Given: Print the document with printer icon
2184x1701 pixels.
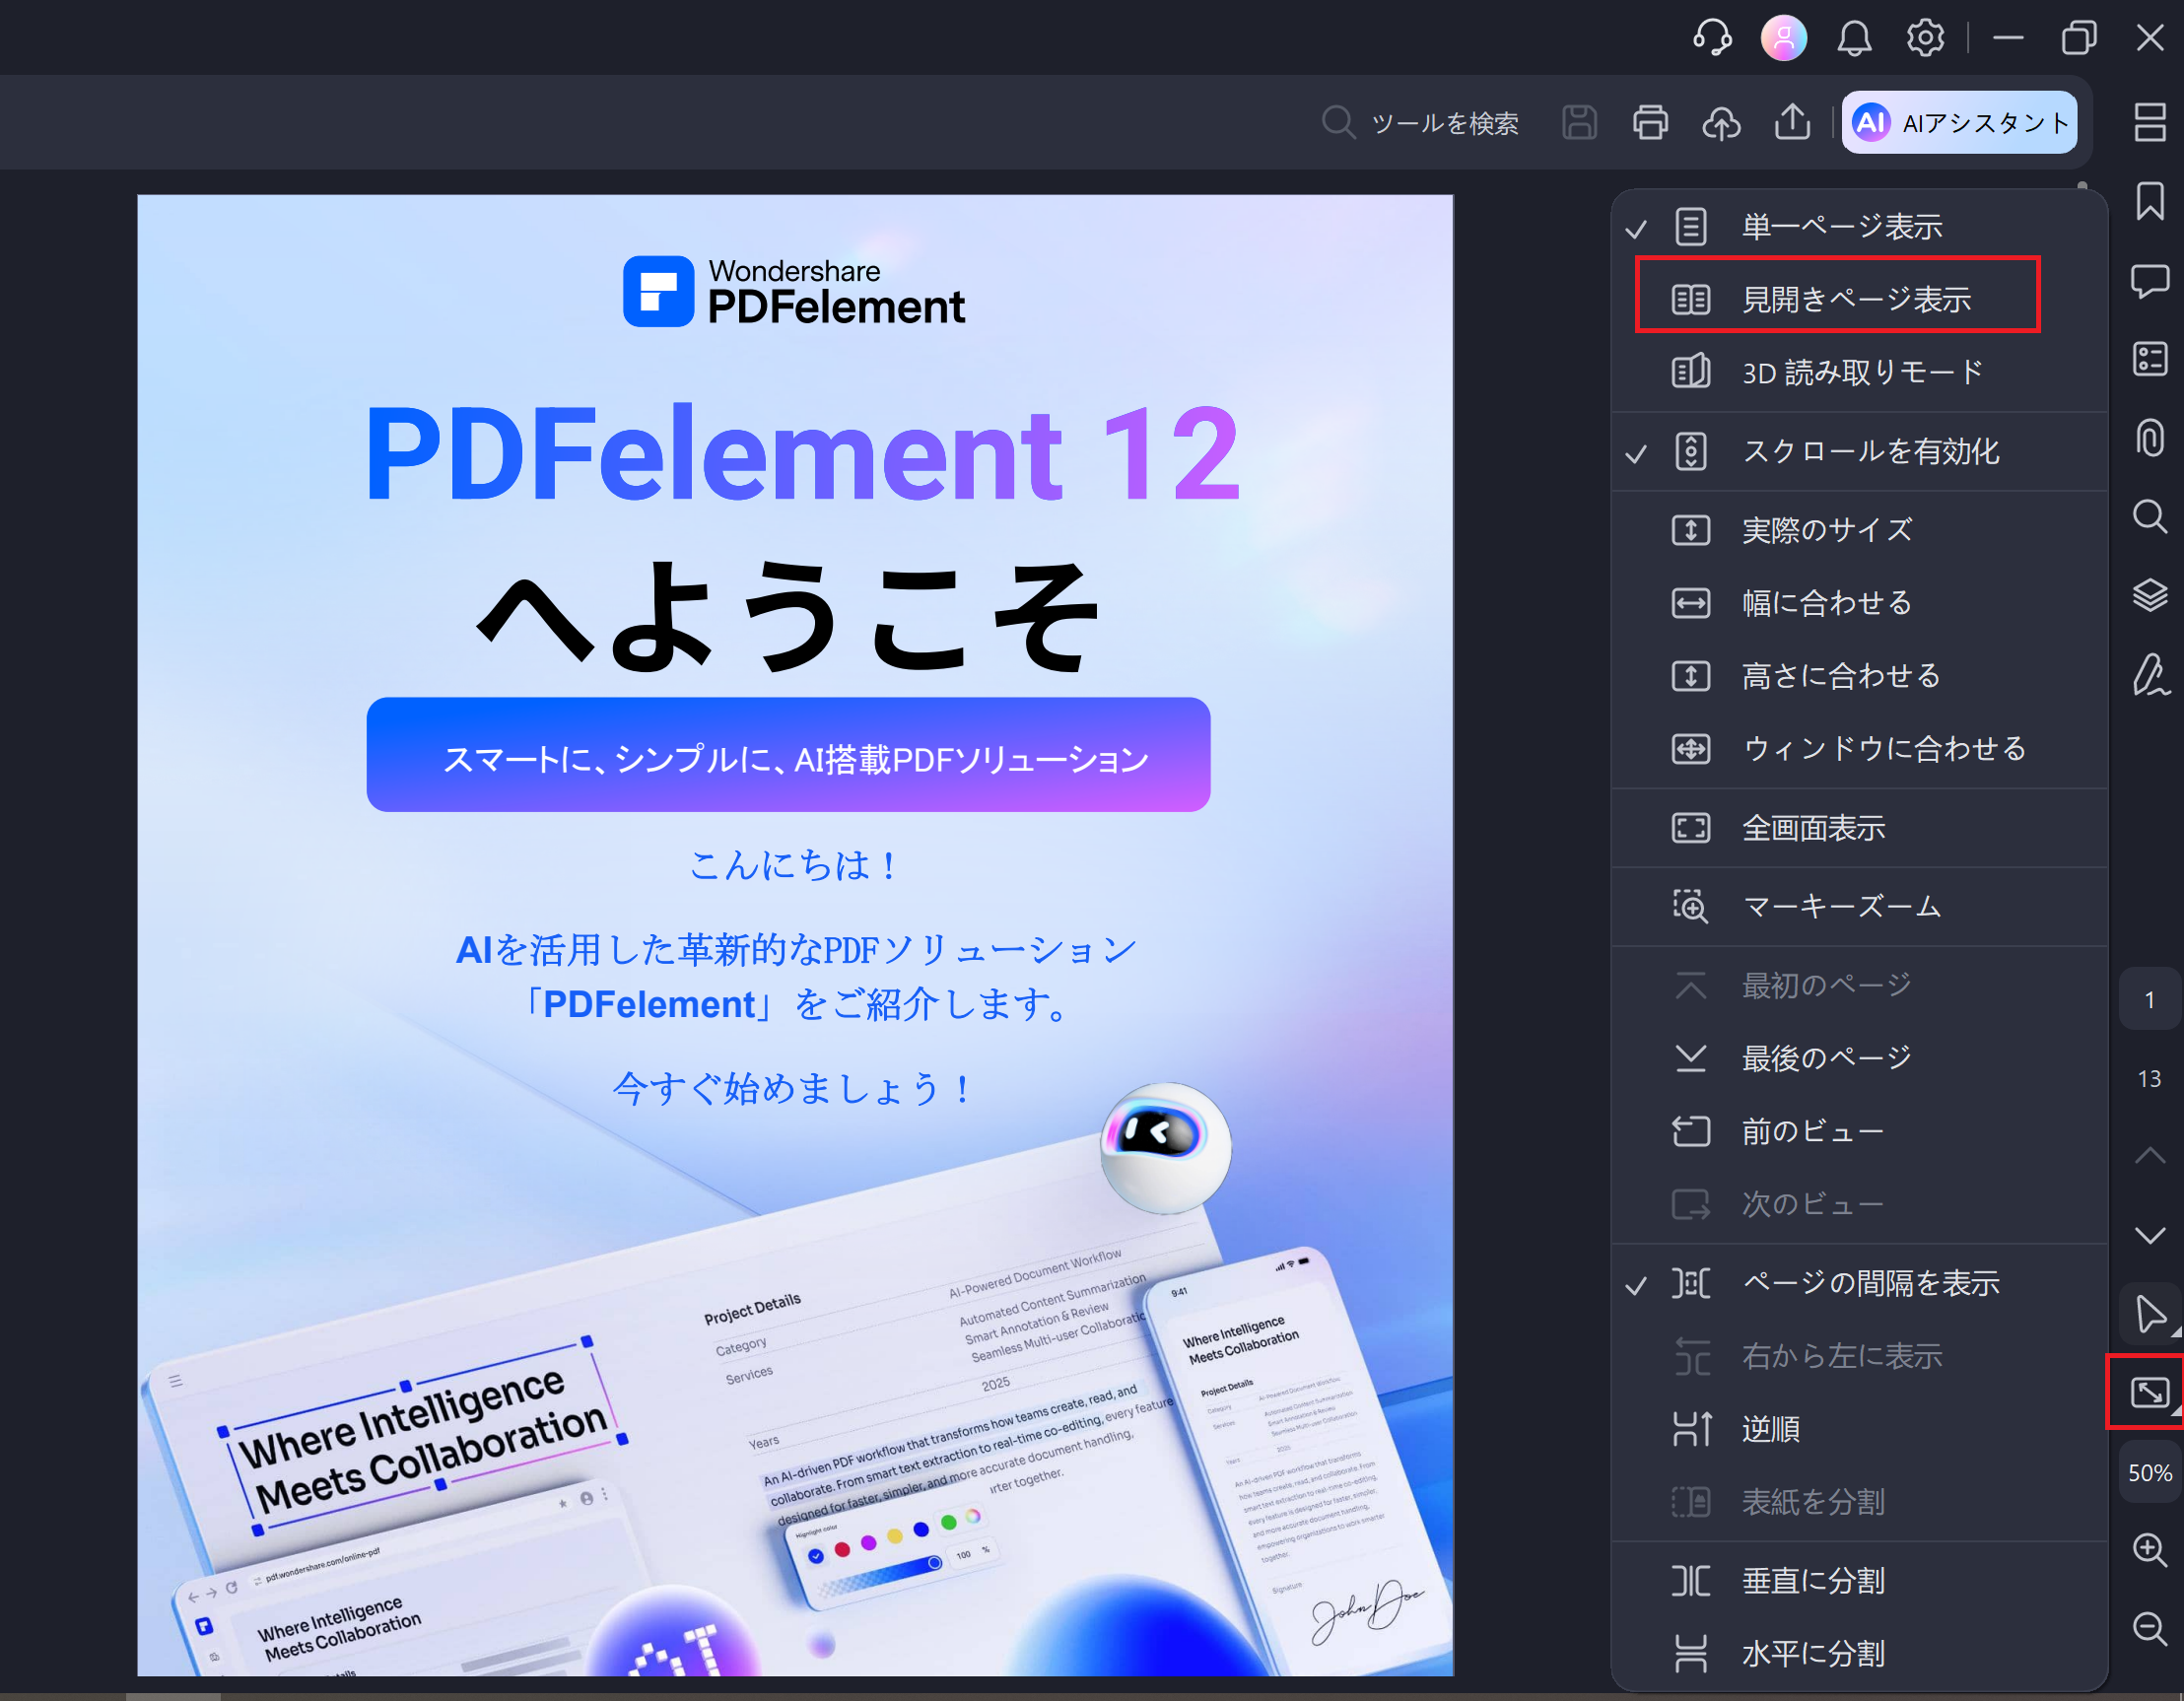Looking at the screenshot, I should (1650, 122).
